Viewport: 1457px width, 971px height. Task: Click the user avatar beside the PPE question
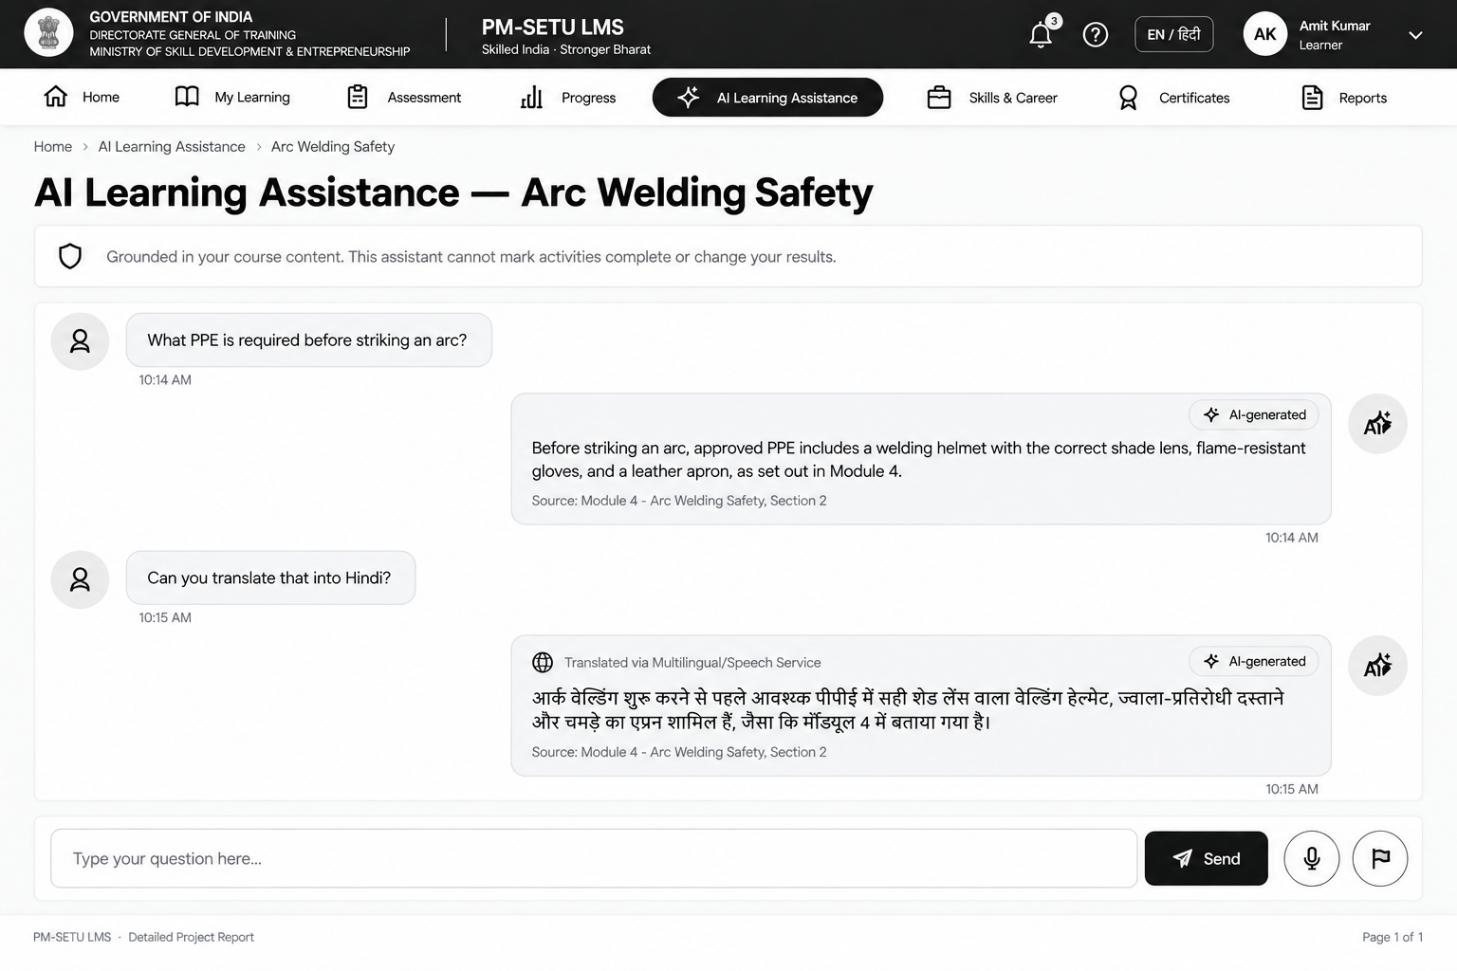(80, 341)
